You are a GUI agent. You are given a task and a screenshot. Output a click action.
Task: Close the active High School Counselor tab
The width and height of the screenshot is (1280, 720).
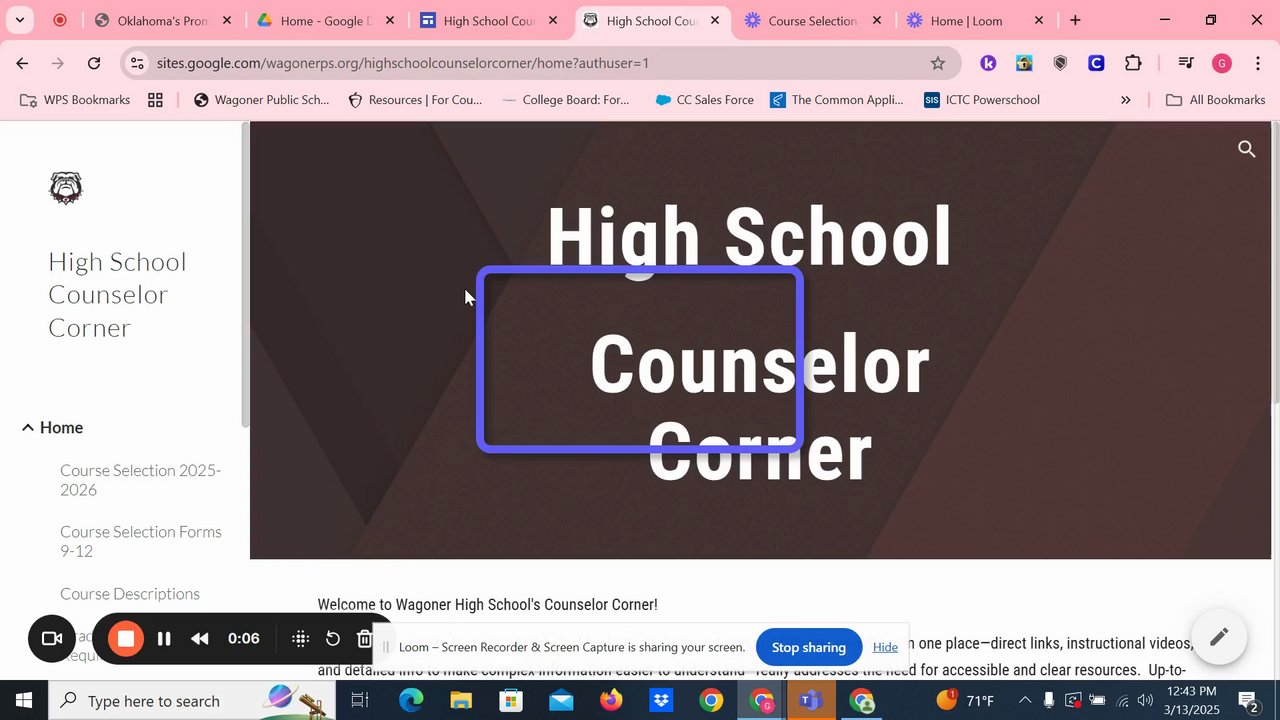click(x=714, y=20)
